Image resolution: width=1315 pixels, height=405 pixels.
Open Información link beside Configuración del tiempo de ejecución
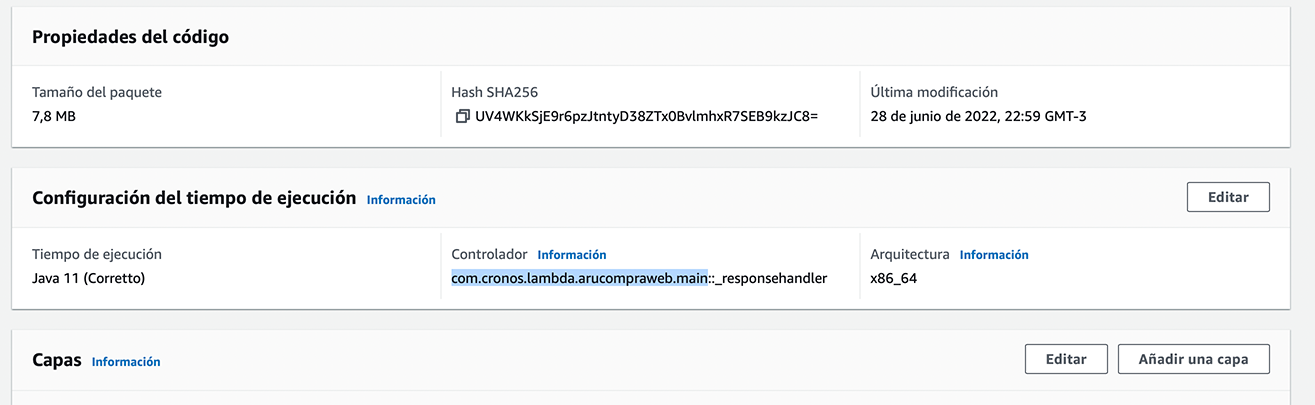pyautogui.click(x=401, y=200)
